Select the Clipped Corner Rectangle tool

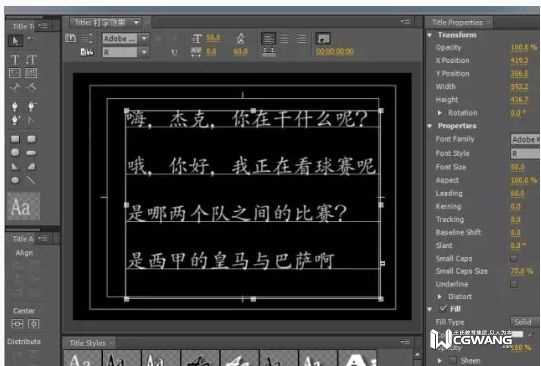pyautogui.click(x=15, y=152)
